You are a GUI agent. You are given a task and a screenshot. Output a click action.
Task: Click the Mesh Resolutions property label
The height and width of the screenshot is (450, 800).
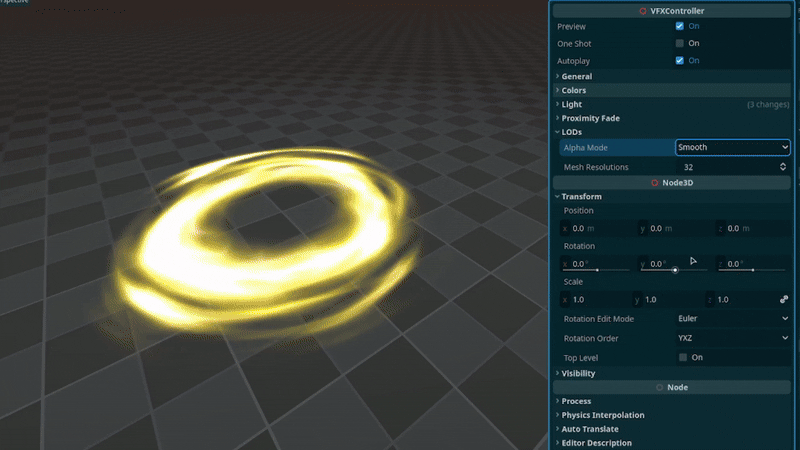596,167
